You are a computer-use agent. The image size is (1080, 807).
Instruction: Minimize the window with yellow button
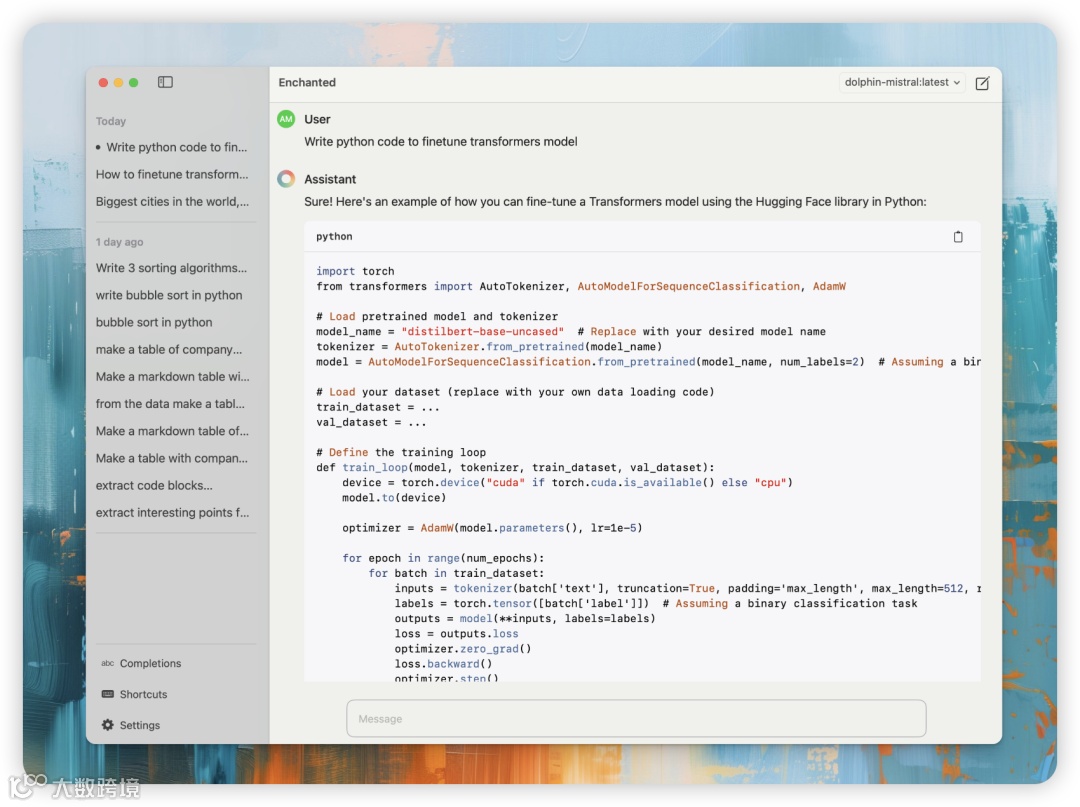point(118,83)
